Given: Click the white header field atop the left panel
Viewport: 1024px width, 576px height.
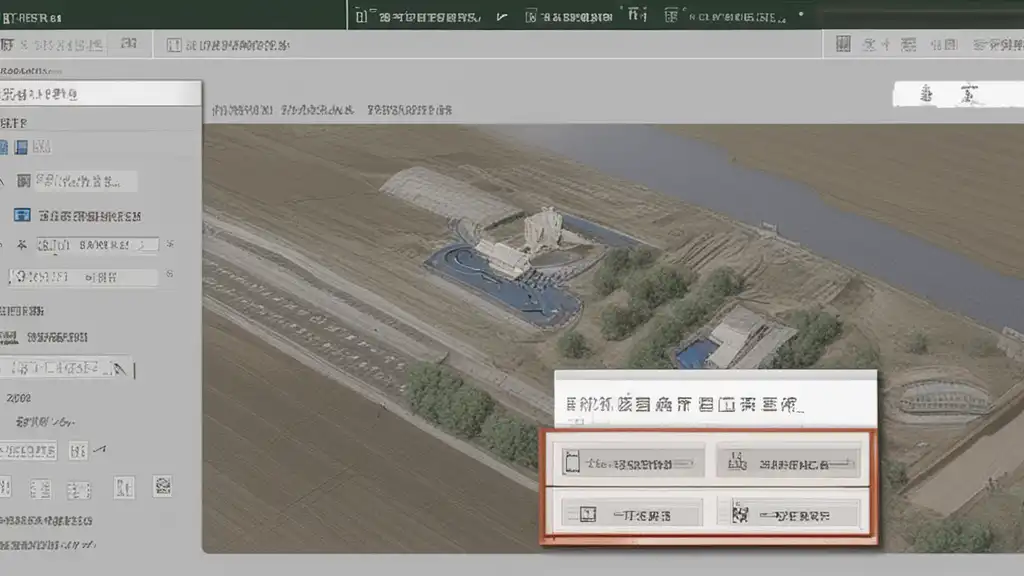Looking at the screenshot, I should [101, 93].
